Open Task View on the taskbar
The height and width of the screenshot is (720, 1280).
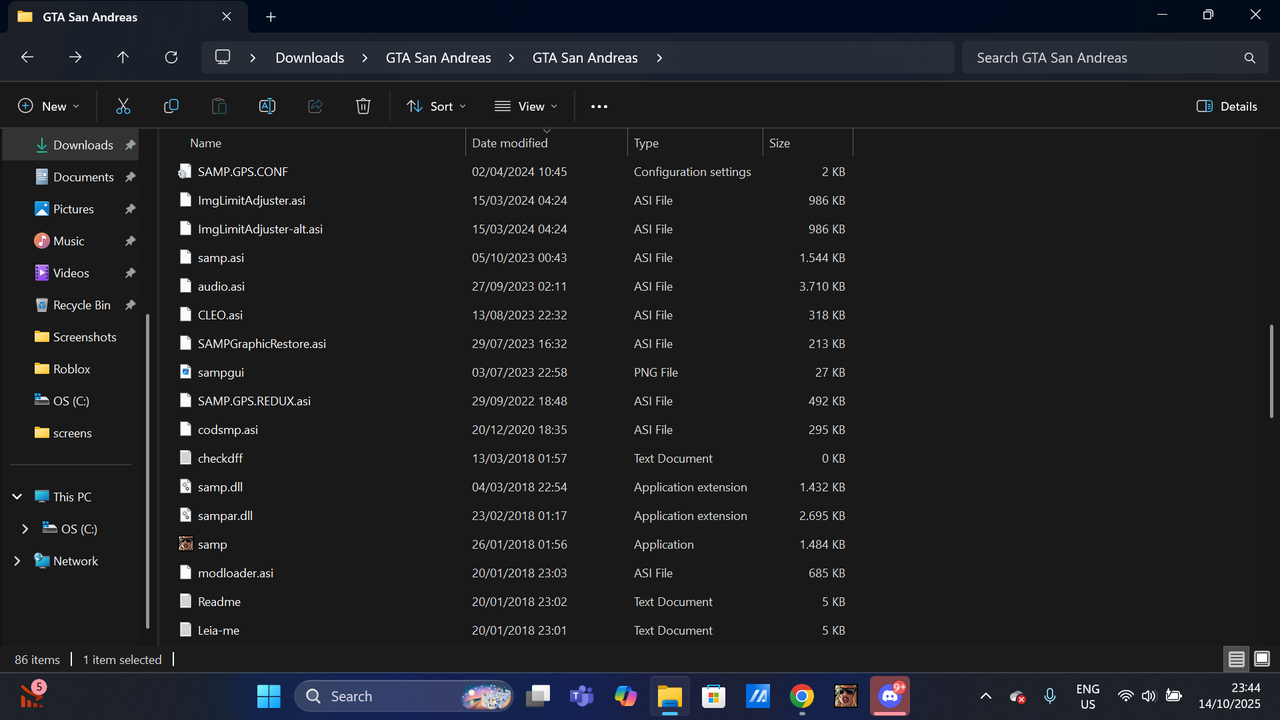coord(538,696)
